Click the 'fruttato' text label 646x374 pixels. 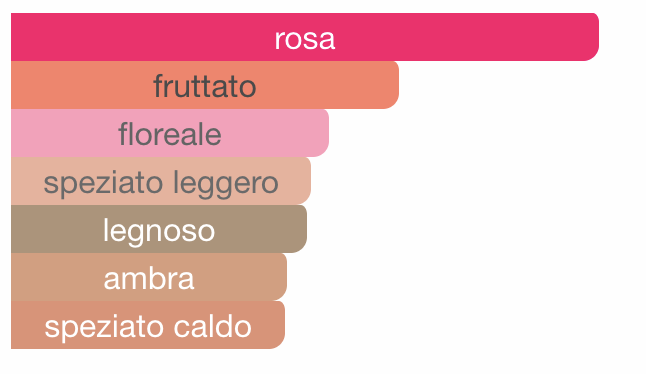pos(205,86)
